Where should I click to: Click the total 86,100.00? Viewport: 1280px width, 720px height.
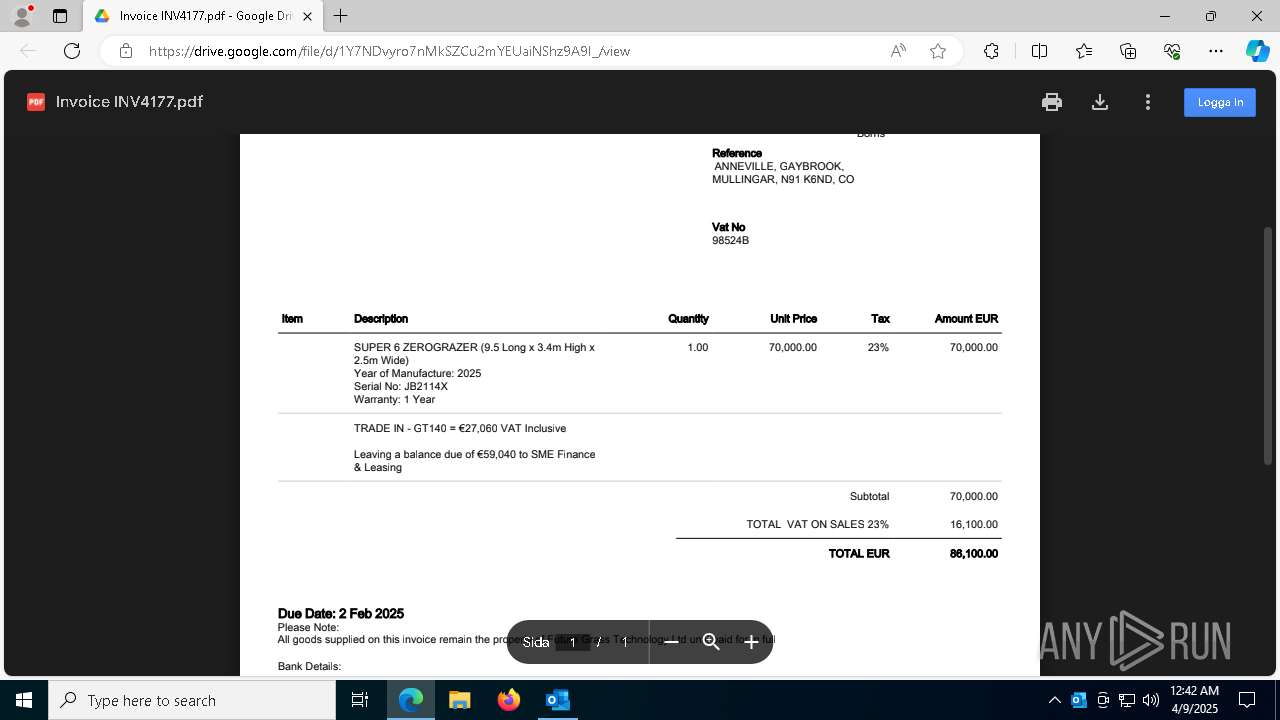(974, 553)
